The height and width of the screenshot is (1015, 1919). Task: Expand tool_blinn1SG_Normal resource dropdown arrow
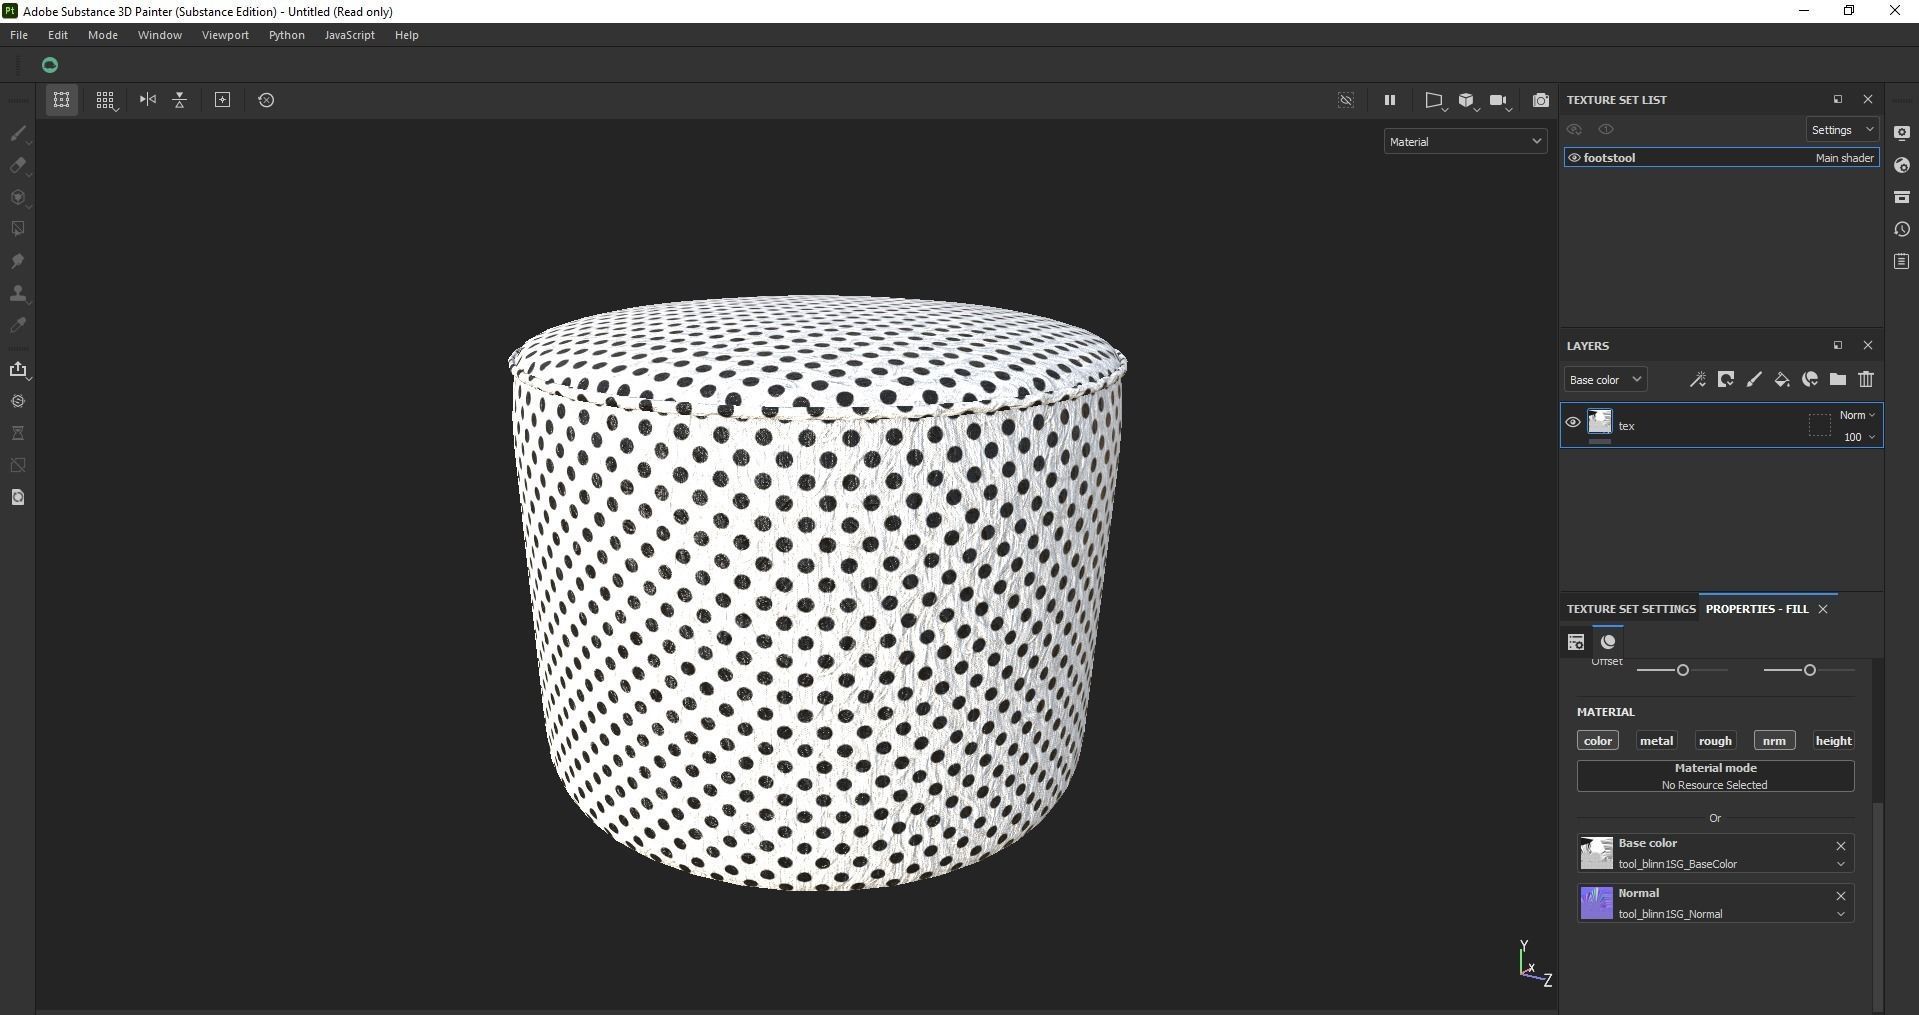tap(1840, 914)
